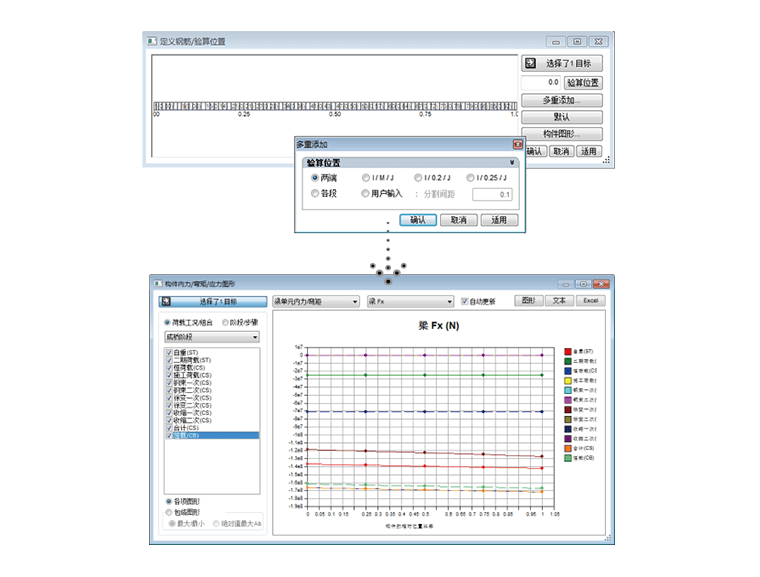Image resolution: width=760 pixels, height=577 pixels.
Task: Toggle the 自动更新 checkbox
Action: click(464, 301)
